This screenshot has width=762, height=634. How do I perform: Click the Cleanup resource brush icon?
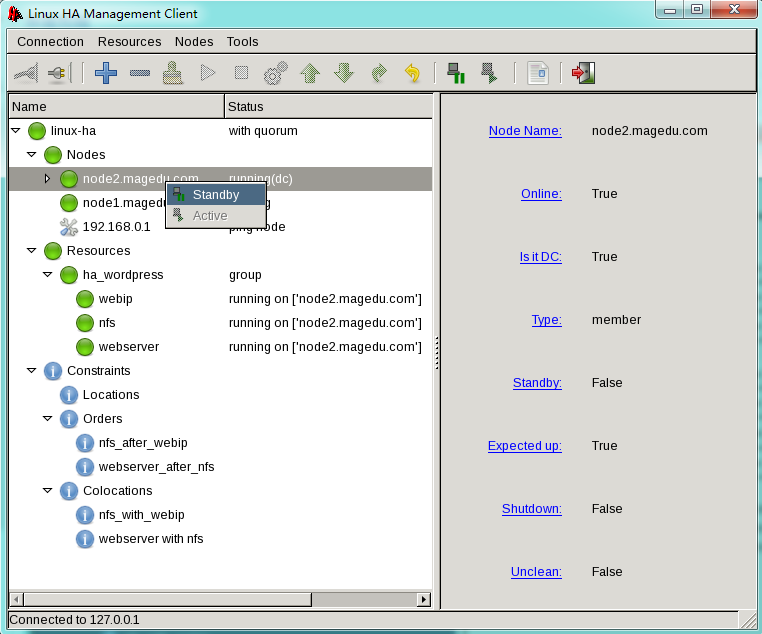tap(173, 73)
